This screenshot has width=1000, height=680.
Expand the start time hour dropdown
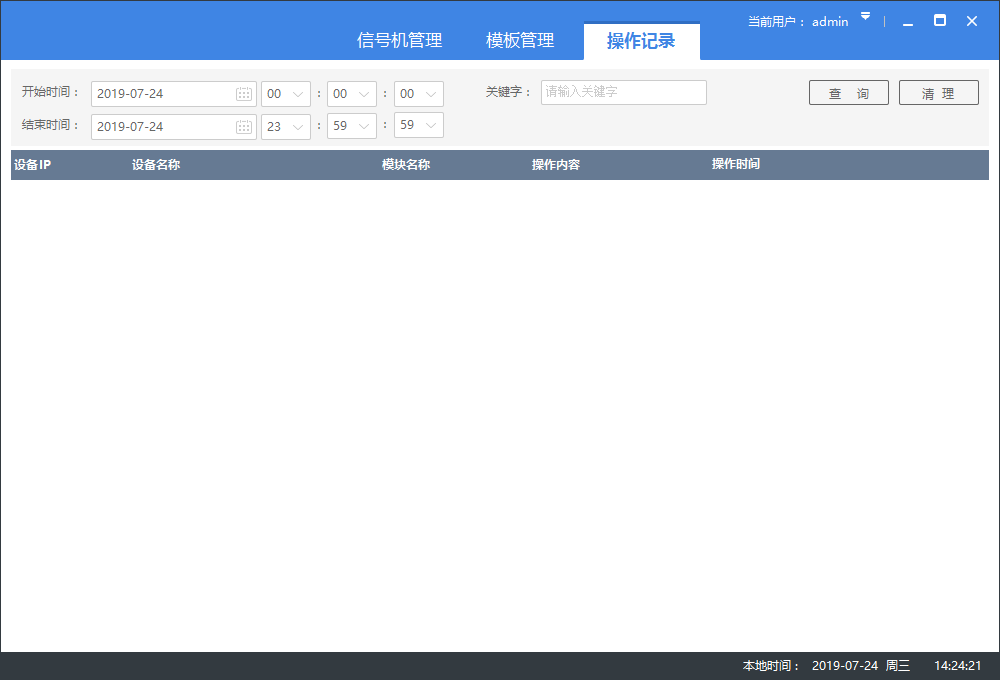(297, 94)
